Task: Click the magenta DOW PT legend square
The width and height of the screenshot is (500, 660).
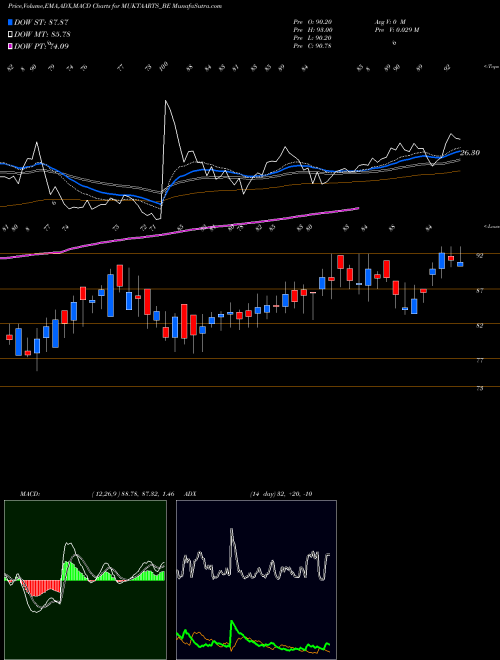Action: click(x=11, y=46)
